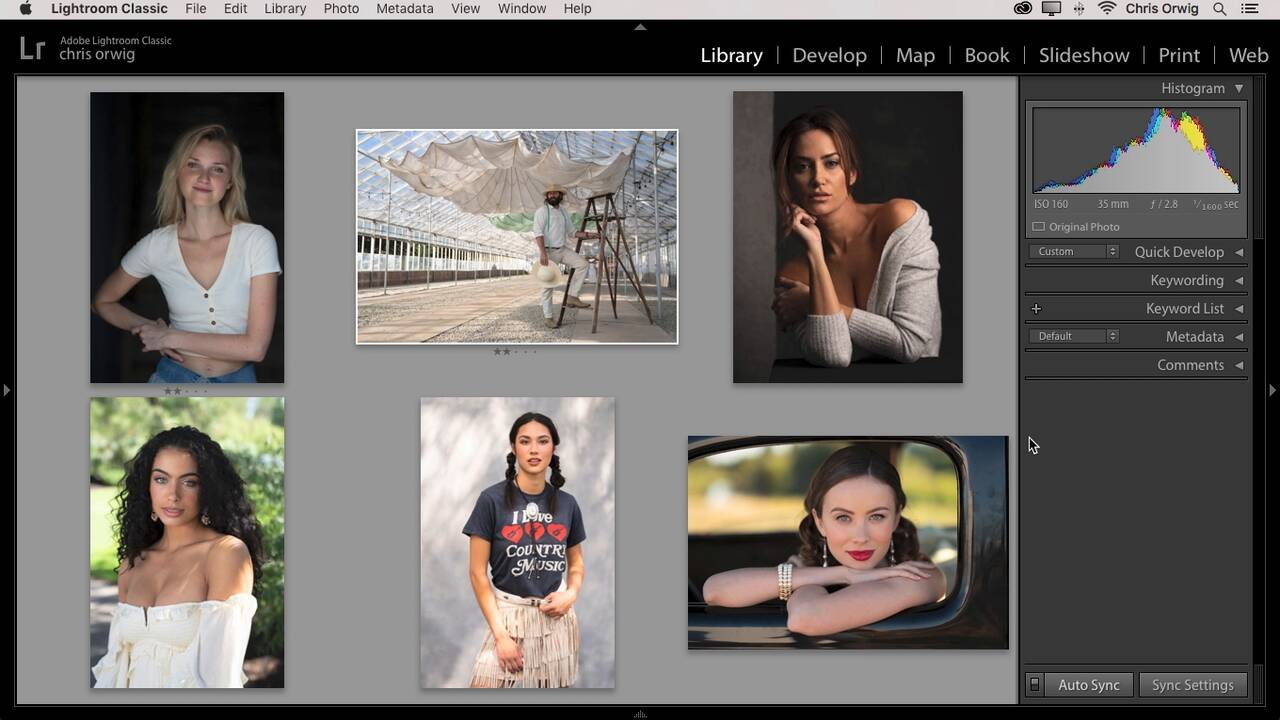Hide the right panel using the edge arrow
The image size is (1280, 720).
click(x=1273, y=390)
